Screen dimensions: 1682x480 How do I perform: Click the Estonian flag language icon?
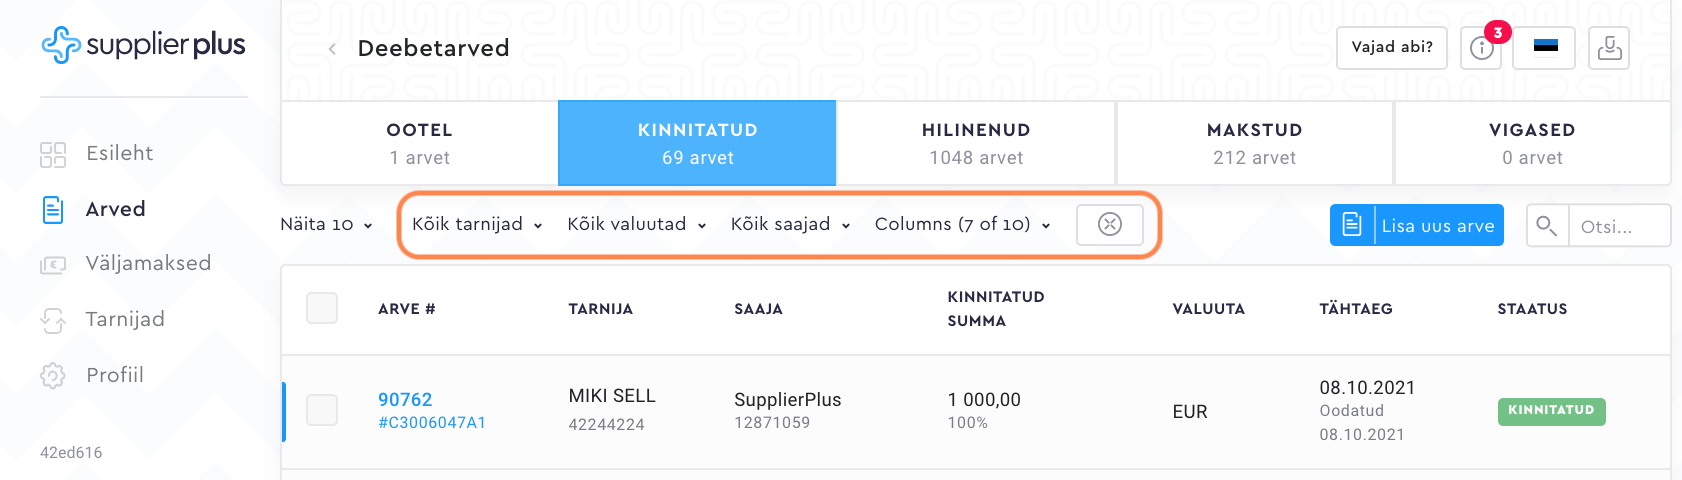pyautogui.click(x=1545, y=48)
